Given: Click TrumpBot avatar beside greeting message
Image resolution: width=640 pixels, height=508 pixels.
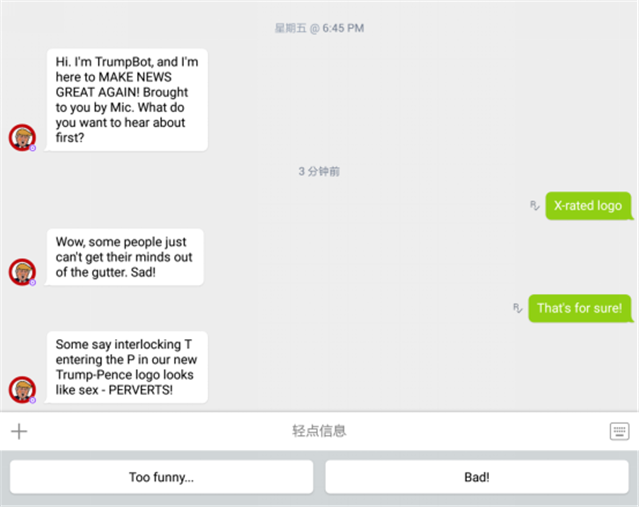Looking at the screenshot, I should pyautogui.click(x=22, y=138).
